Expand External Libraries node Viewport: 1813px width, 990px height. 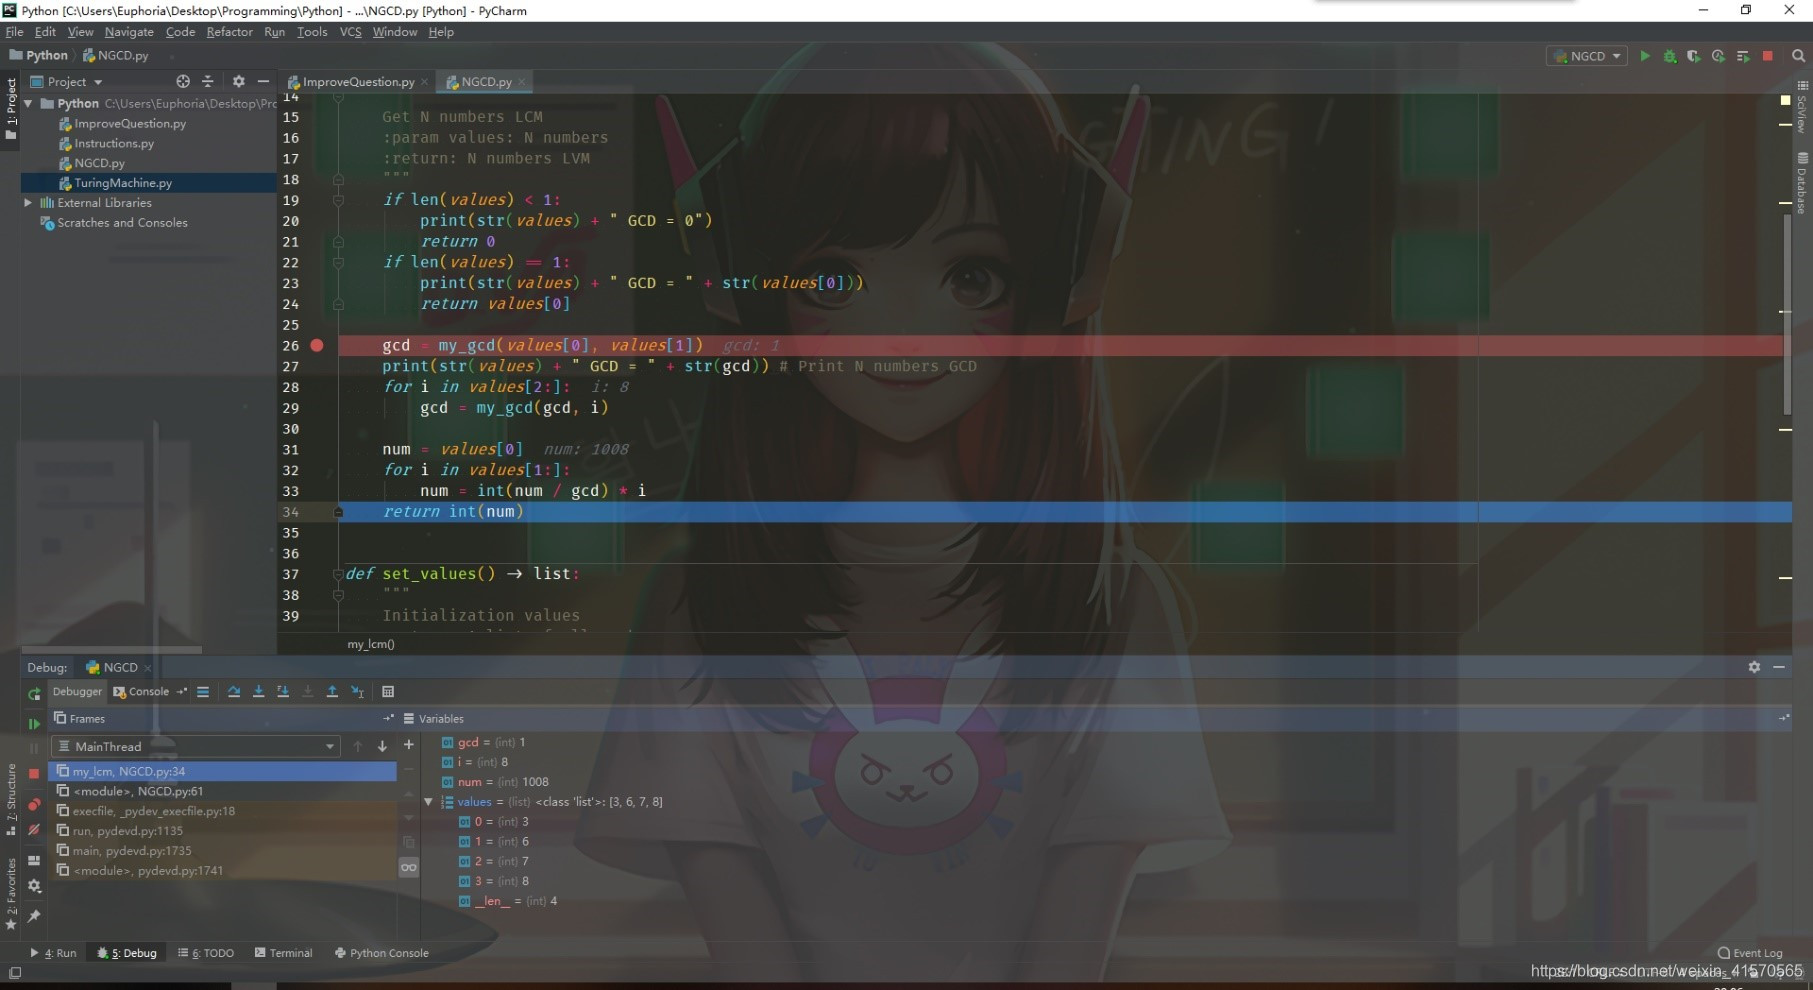(x=28, y=202)
